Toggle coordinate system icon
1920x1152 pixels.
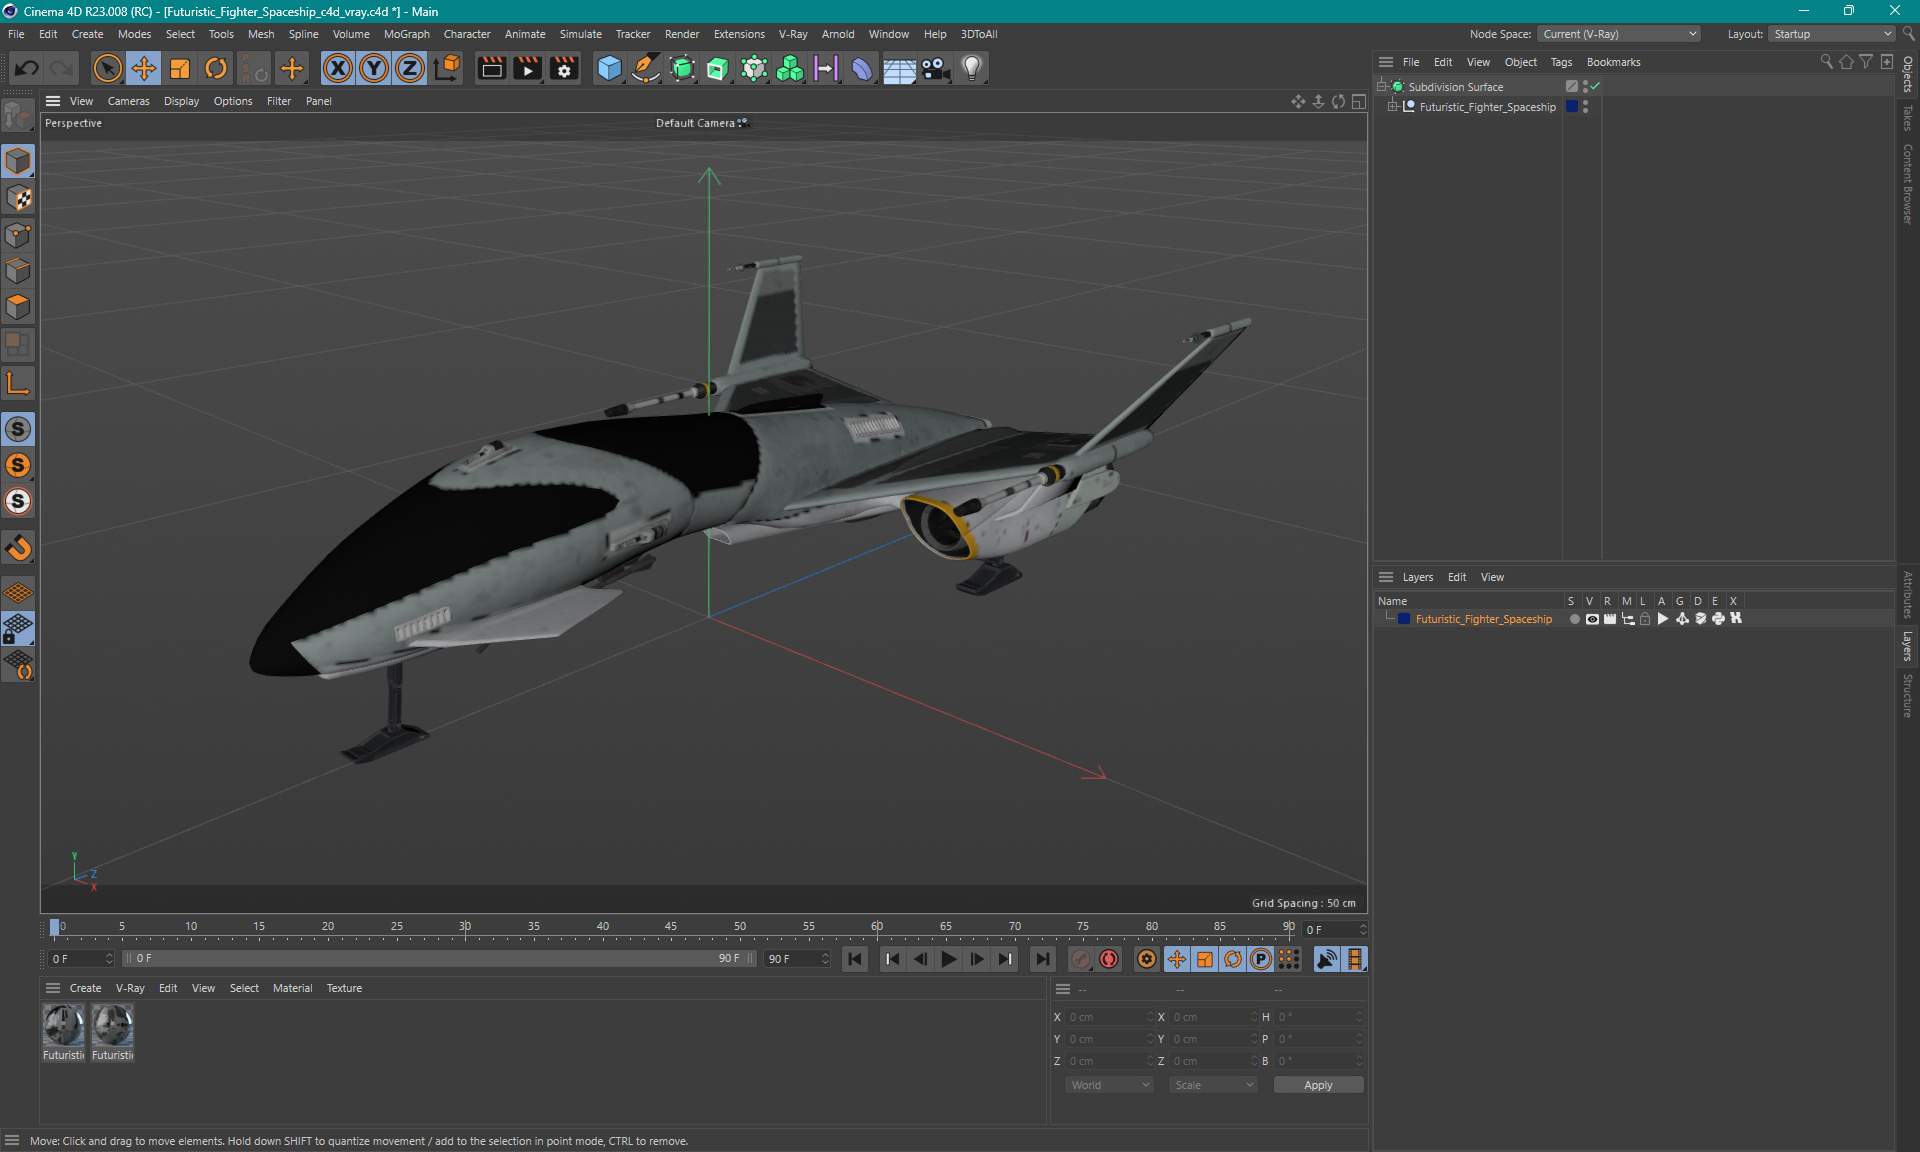448,68
